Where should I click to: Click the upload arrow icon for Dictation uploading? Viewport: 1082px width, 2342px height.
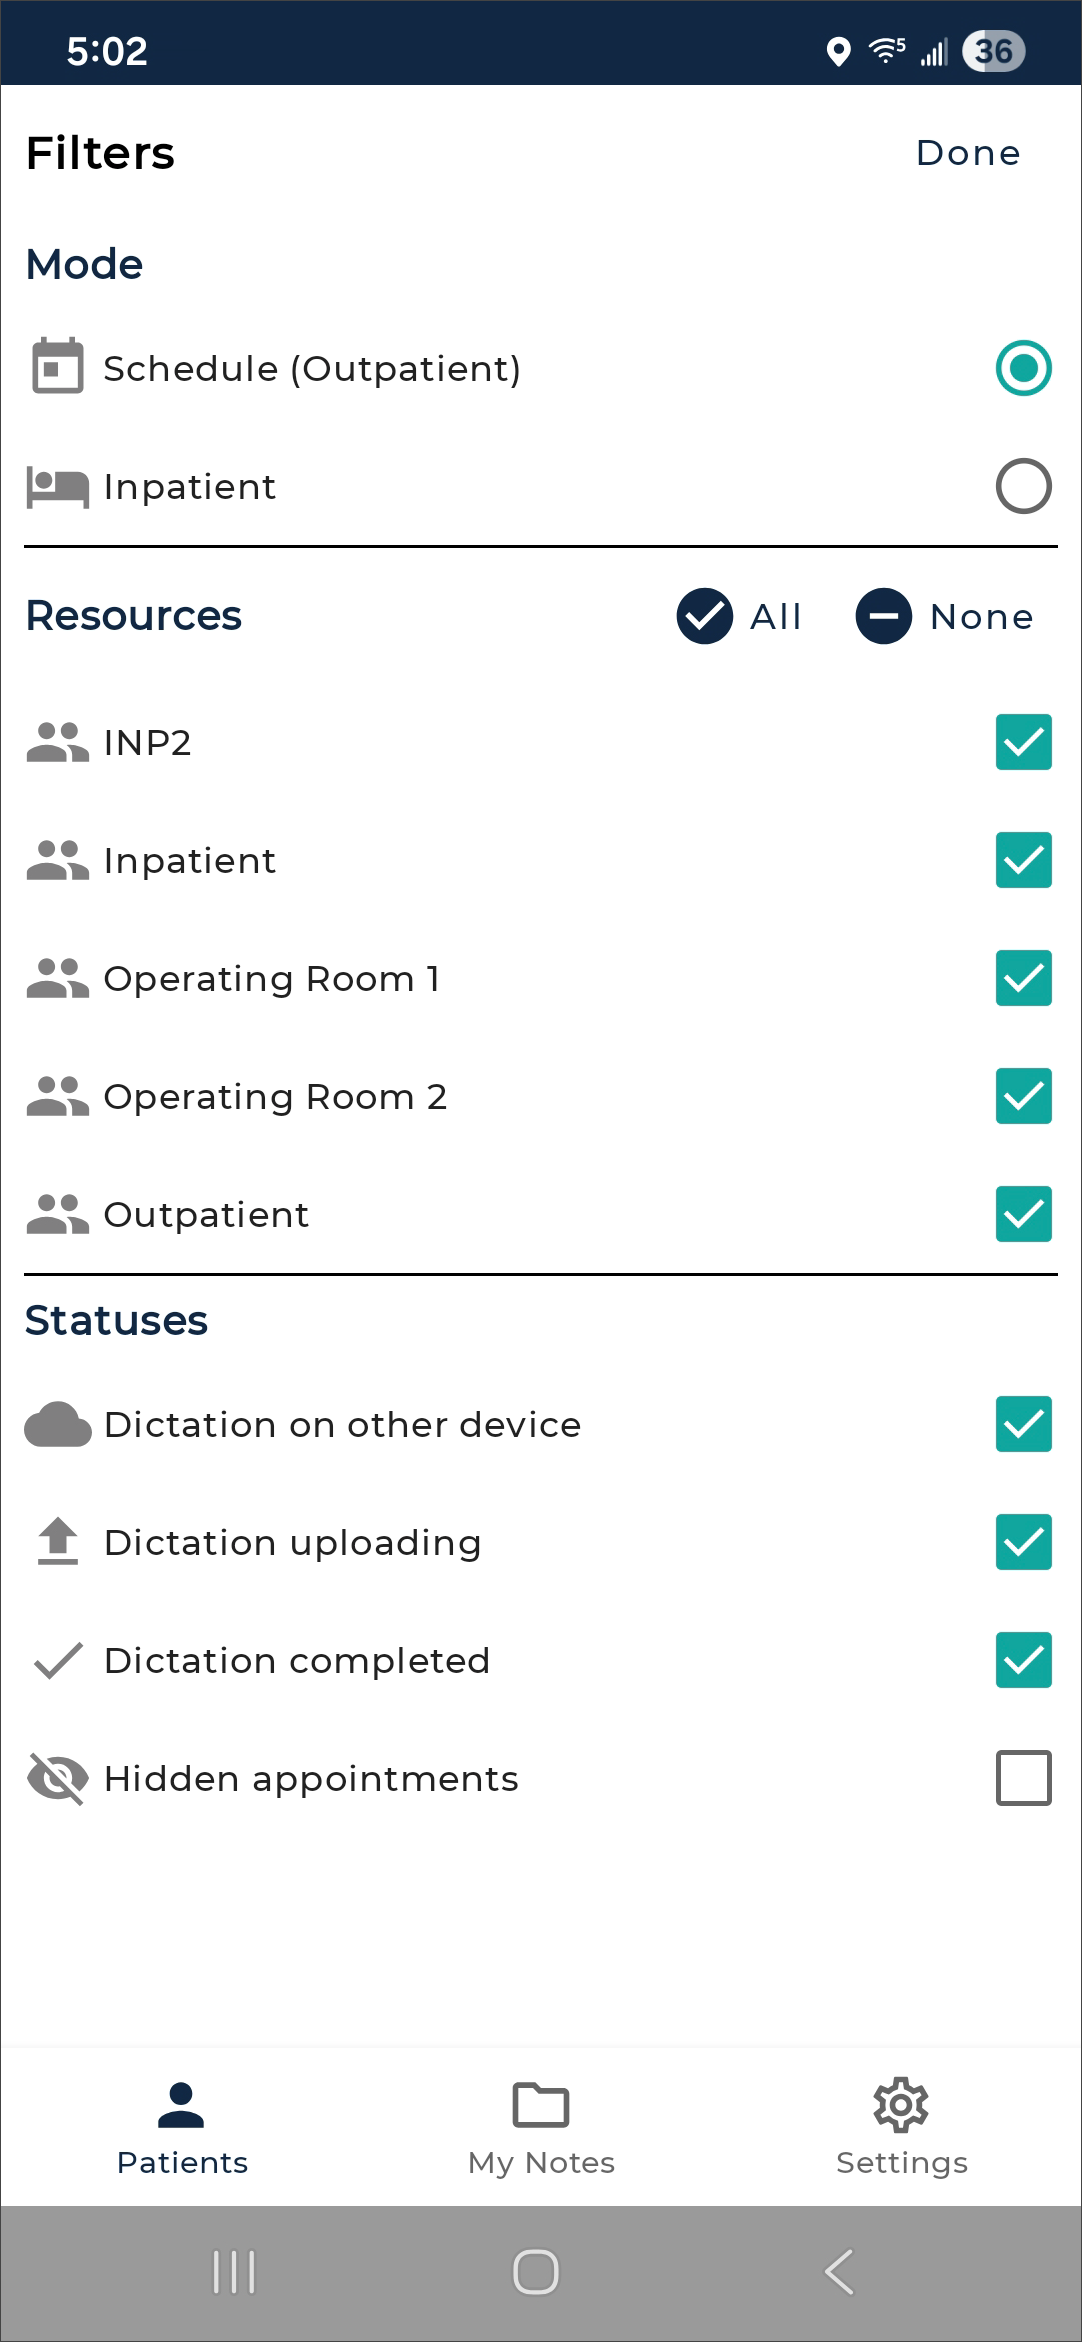coord(57,1541)
